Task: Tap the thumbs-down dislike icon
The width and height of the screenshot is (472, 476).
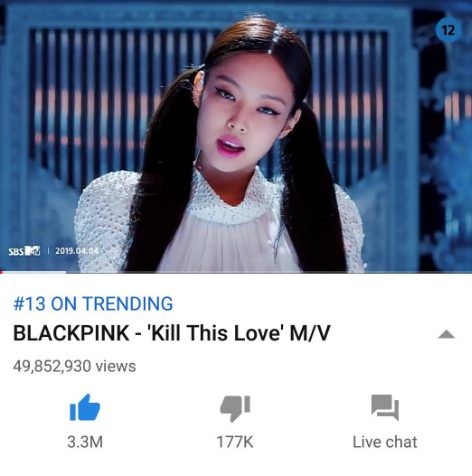Action: pyautogui.click(x=235, y=408)
